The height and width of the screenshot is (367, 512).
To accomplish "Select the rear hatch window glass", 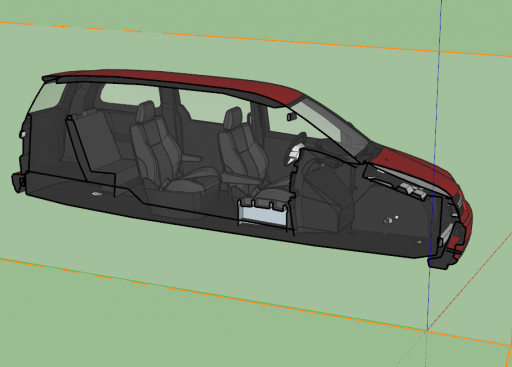I will tap(47, 97).
